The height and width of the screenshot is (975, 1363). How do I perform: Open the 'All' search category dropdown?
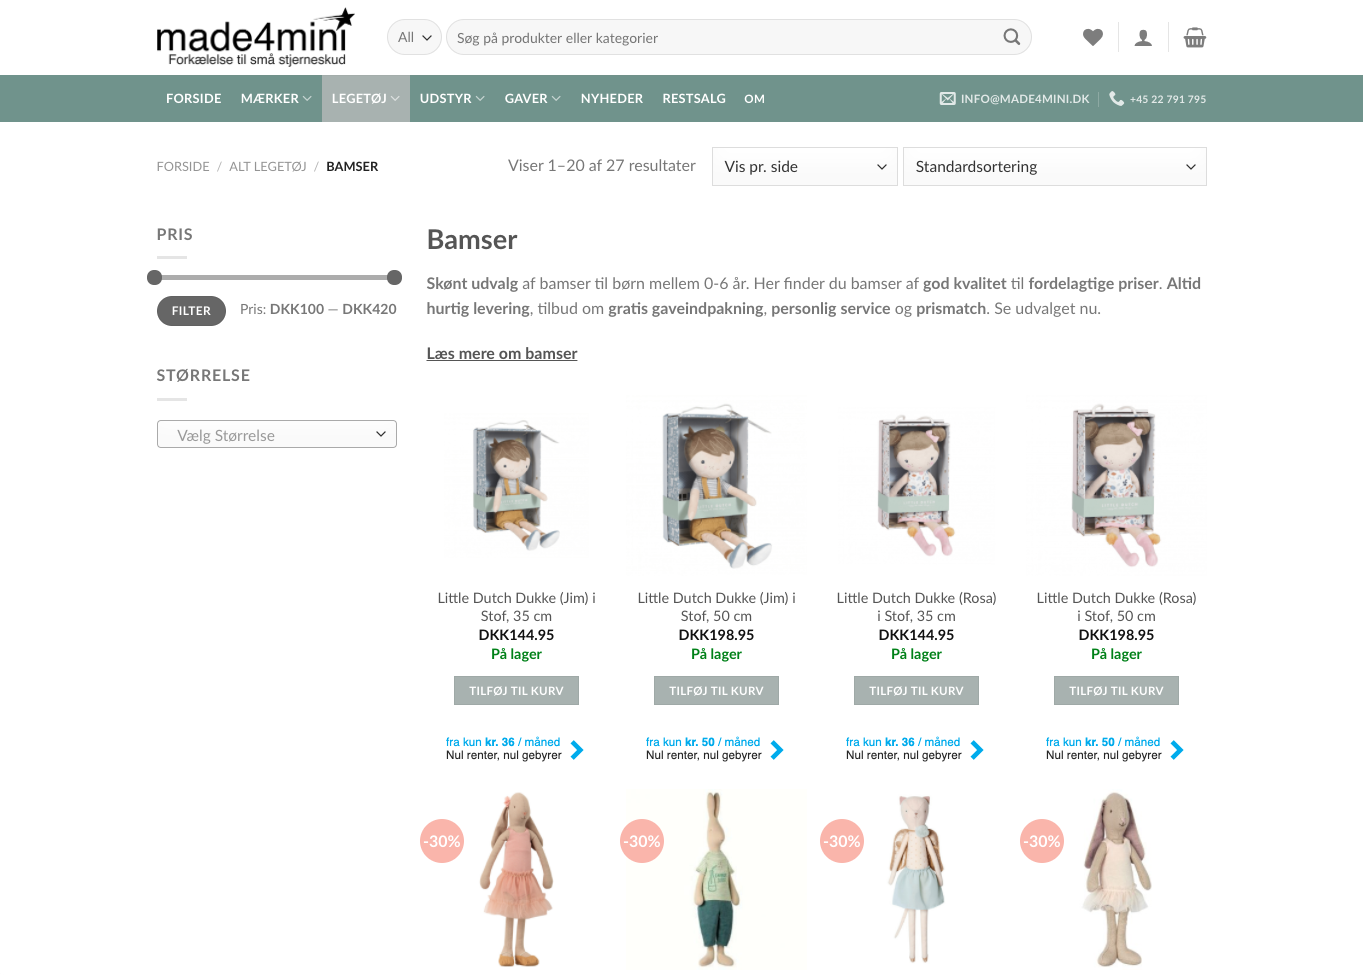[414, 37]
